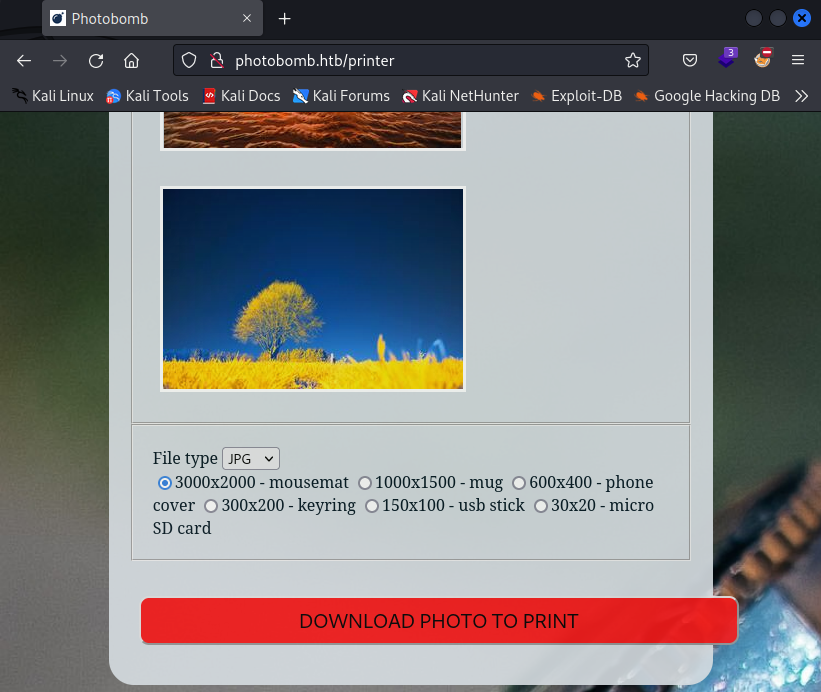821x692 pixels.
Task: Select the yellow tree photo thumbnail
Action: pyautogui.click(x=313, y=289)
